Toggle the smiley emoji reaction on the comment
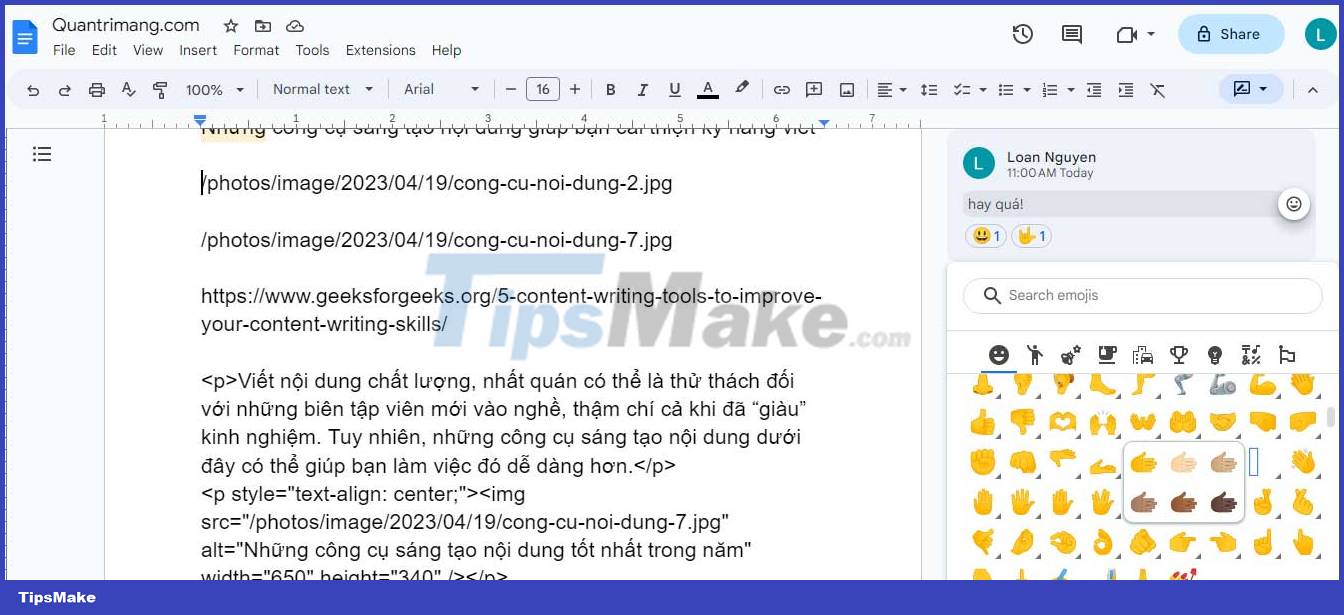Viewport: 1344px width, 615px height. coord(984,236)
